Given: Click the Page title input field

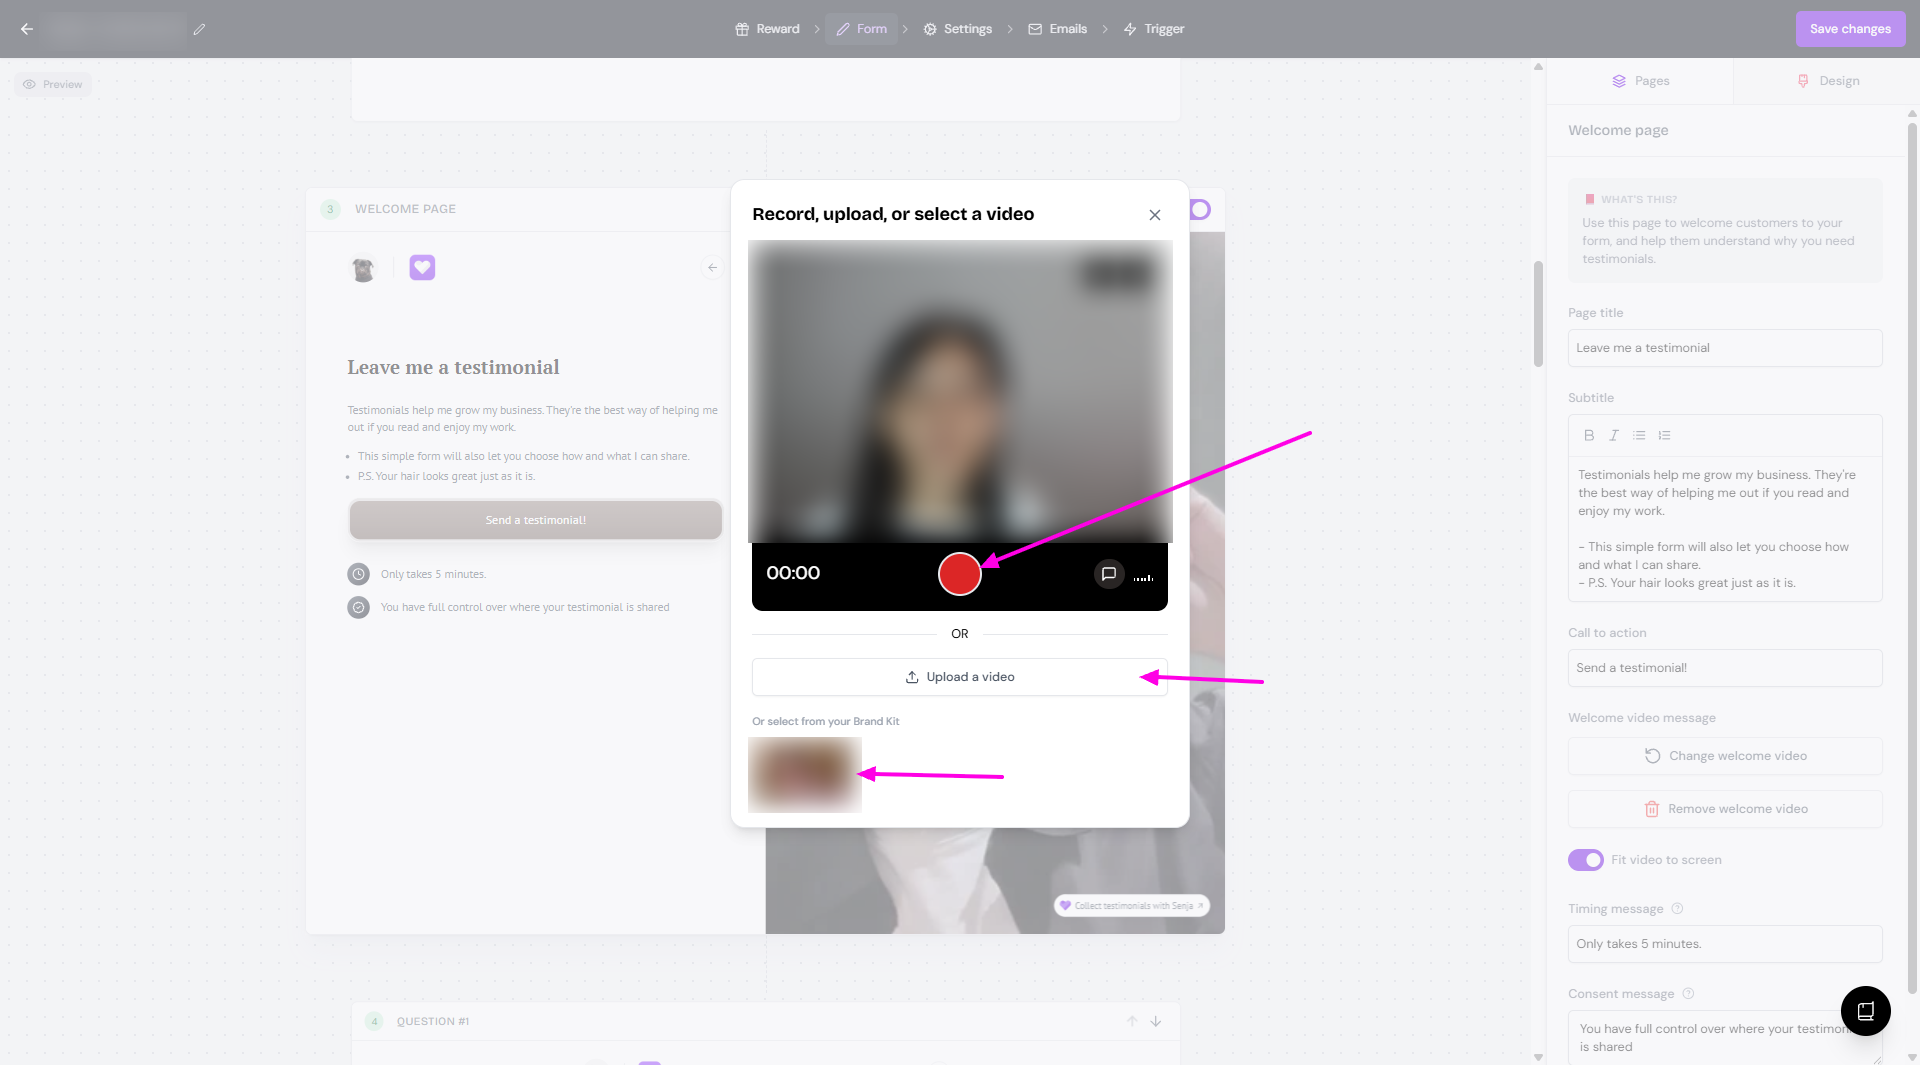Looking at the screenshot, I should [x=1725, y=348].
